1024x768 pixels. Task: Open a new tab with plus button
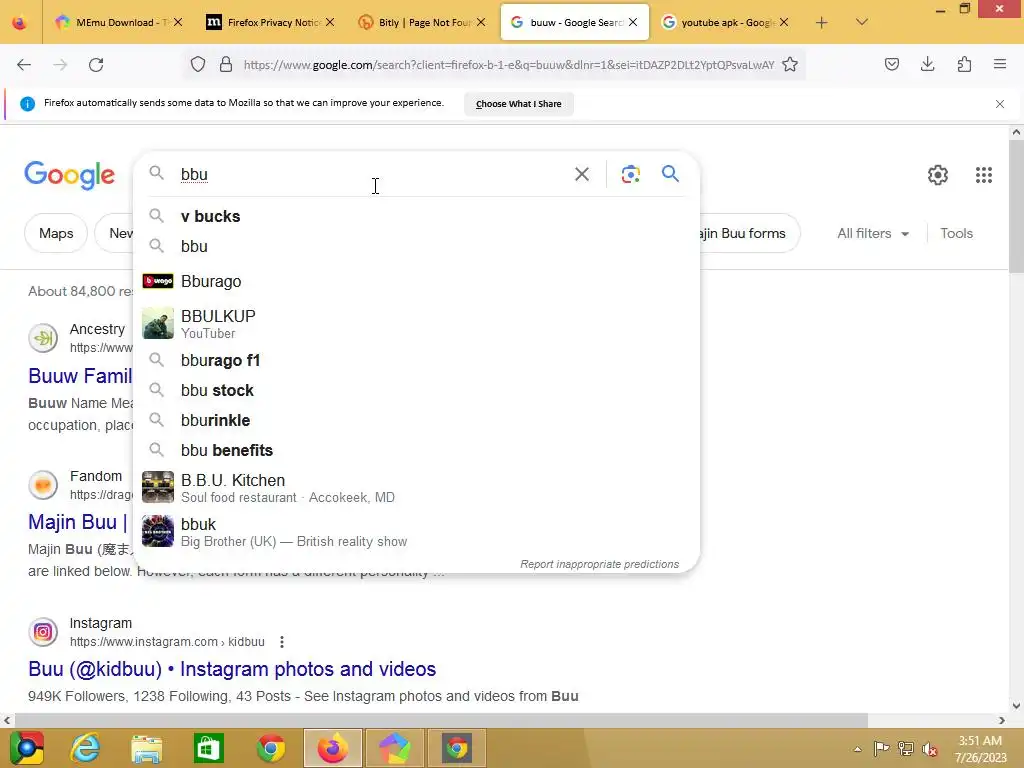(x=822, y=23)
